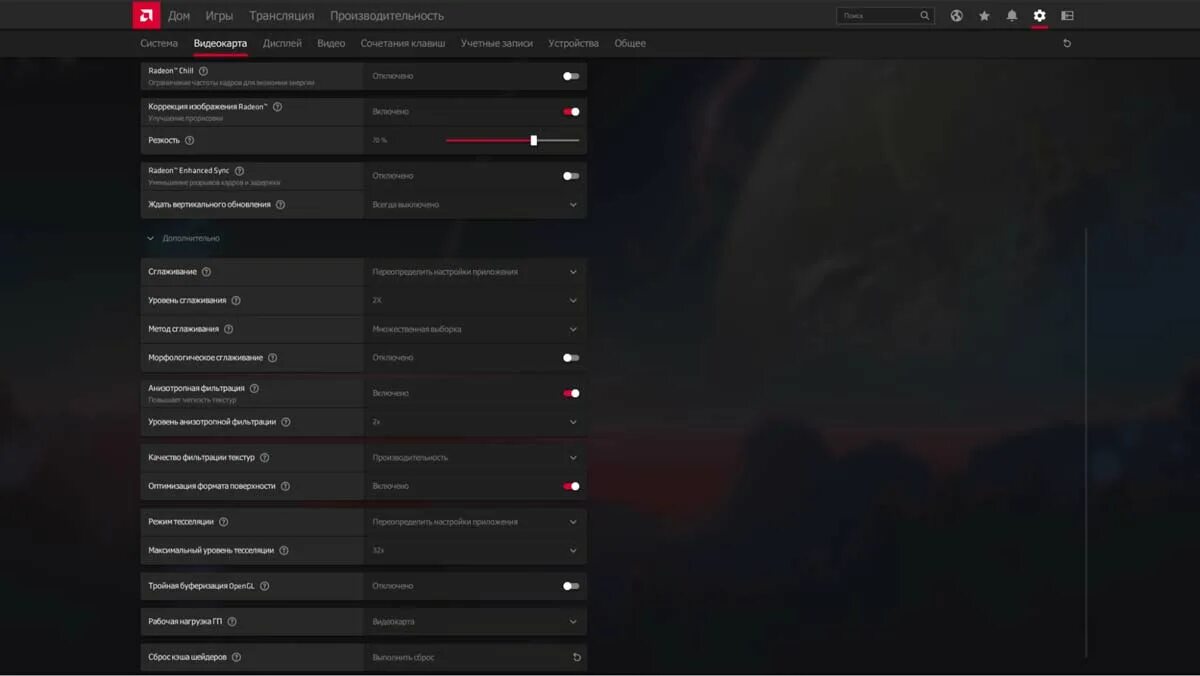Show help for Коррекция изображения Radeon

click(277, 106)
